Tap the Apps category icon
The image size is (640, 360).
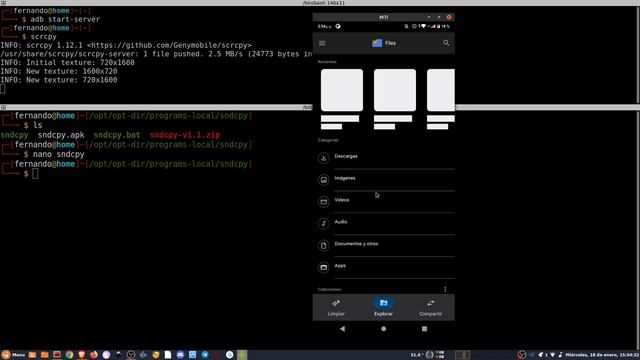pyautogui.click(x=324, y=267)
